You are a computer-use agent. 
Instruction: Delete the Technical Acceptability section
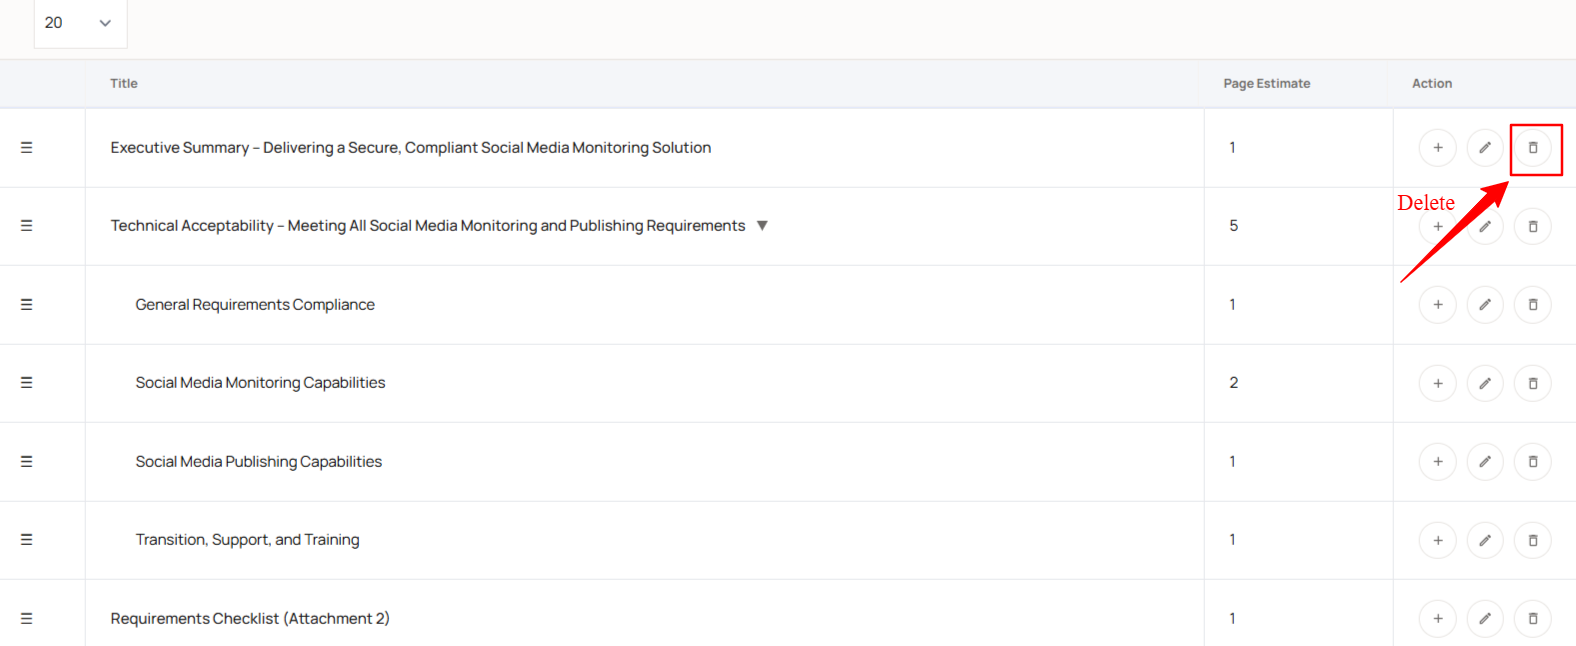(1533, 226)
